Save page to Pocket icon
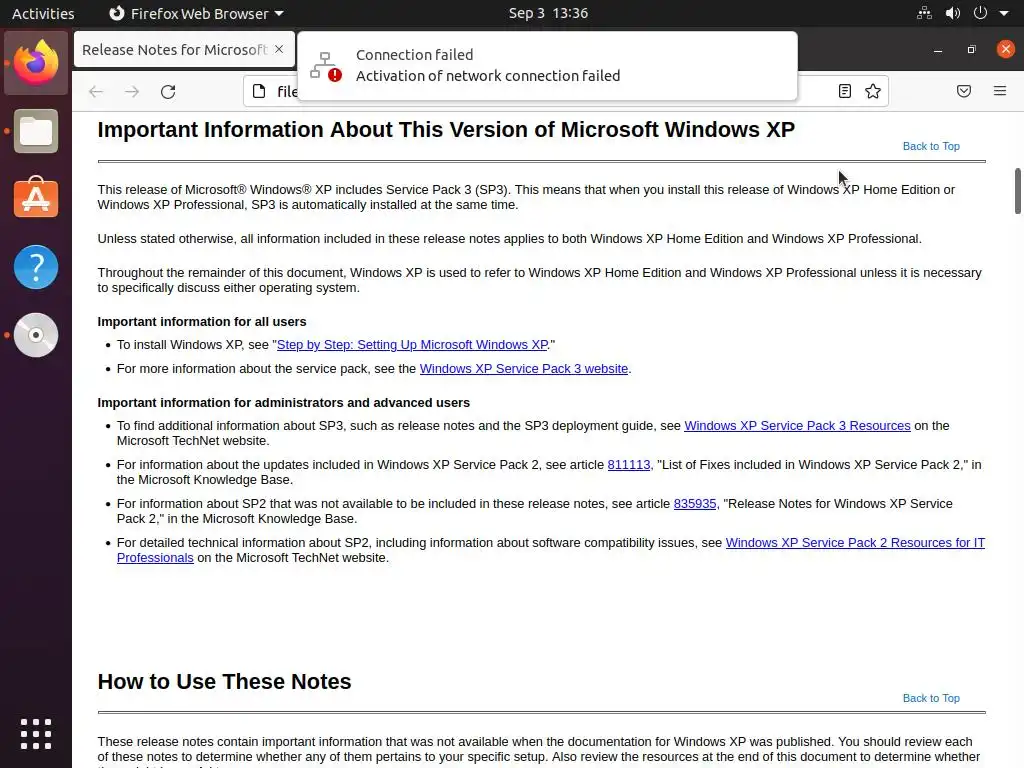1024x768 pixels. [963, 91]
